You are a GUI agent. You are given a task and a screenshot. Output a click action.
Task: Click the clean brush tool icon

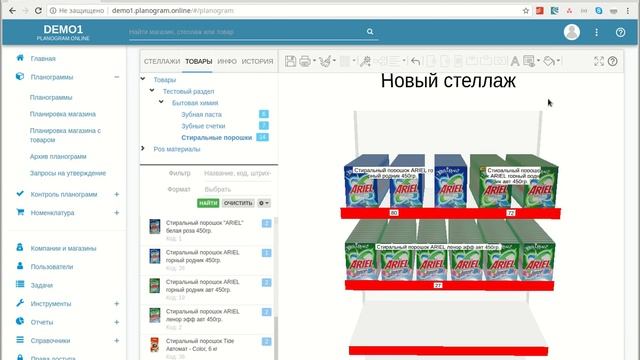(325, 61)
